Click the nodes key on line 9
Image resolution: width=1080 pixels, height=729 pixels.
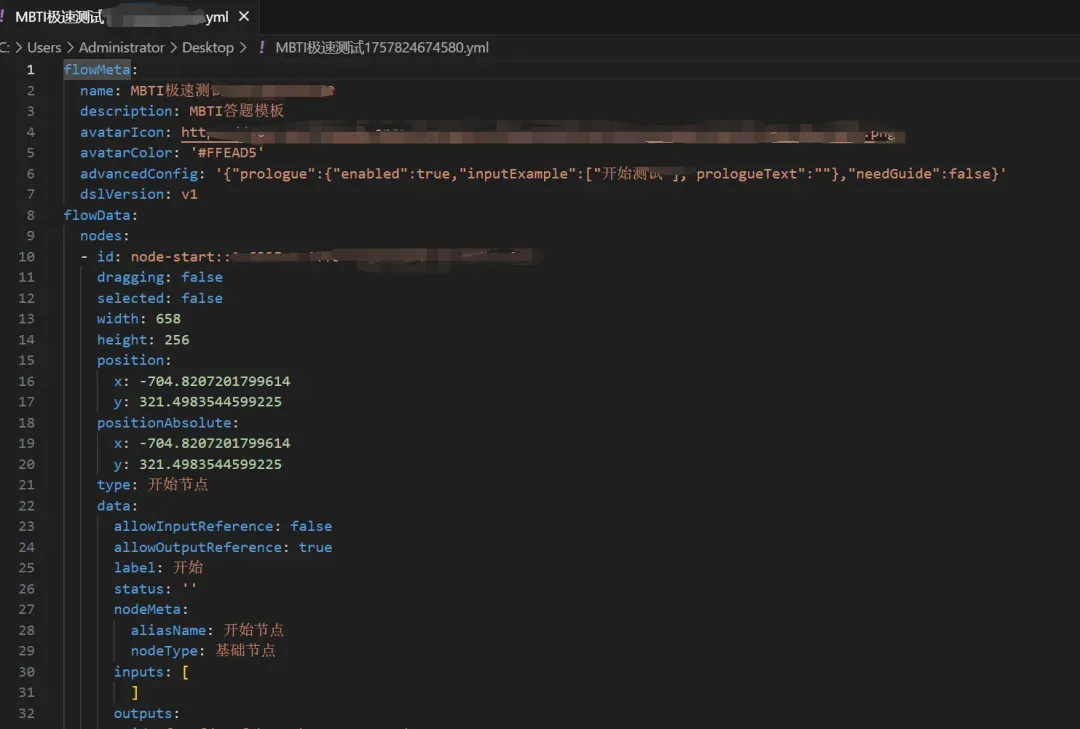point(101,236)
